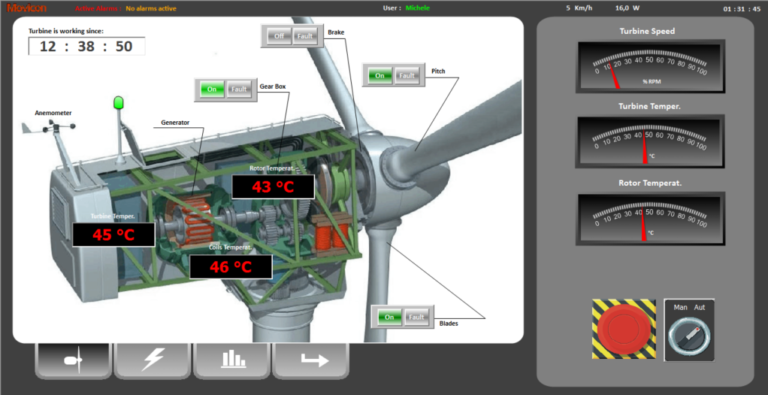The height and width of the screenshot is (395, 768).
Task: Click the 'Active Alarms' label
Action: click(x=98, y=9)
